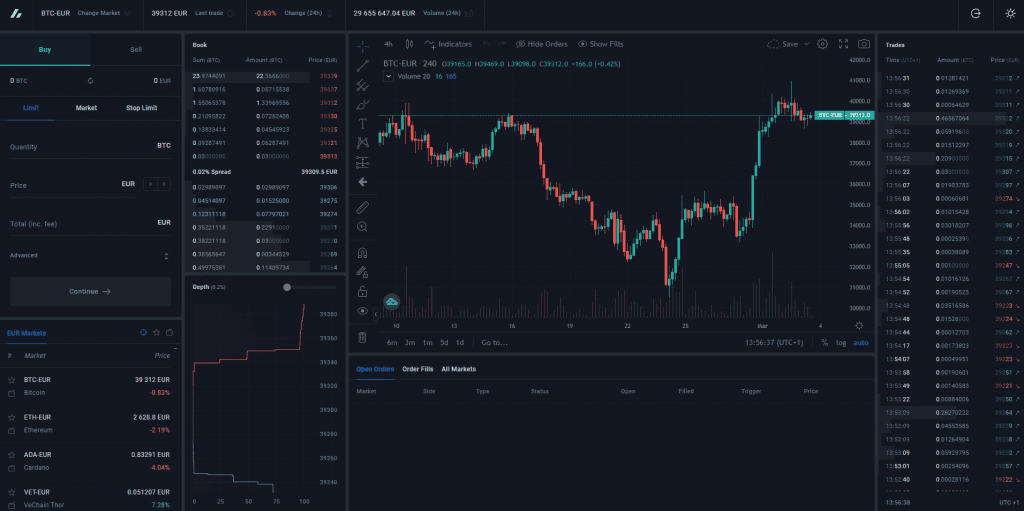The height and width of the screenshot is (511, 1024).
Task: Delete drawings with the trash icon
Action: point(362,337)
